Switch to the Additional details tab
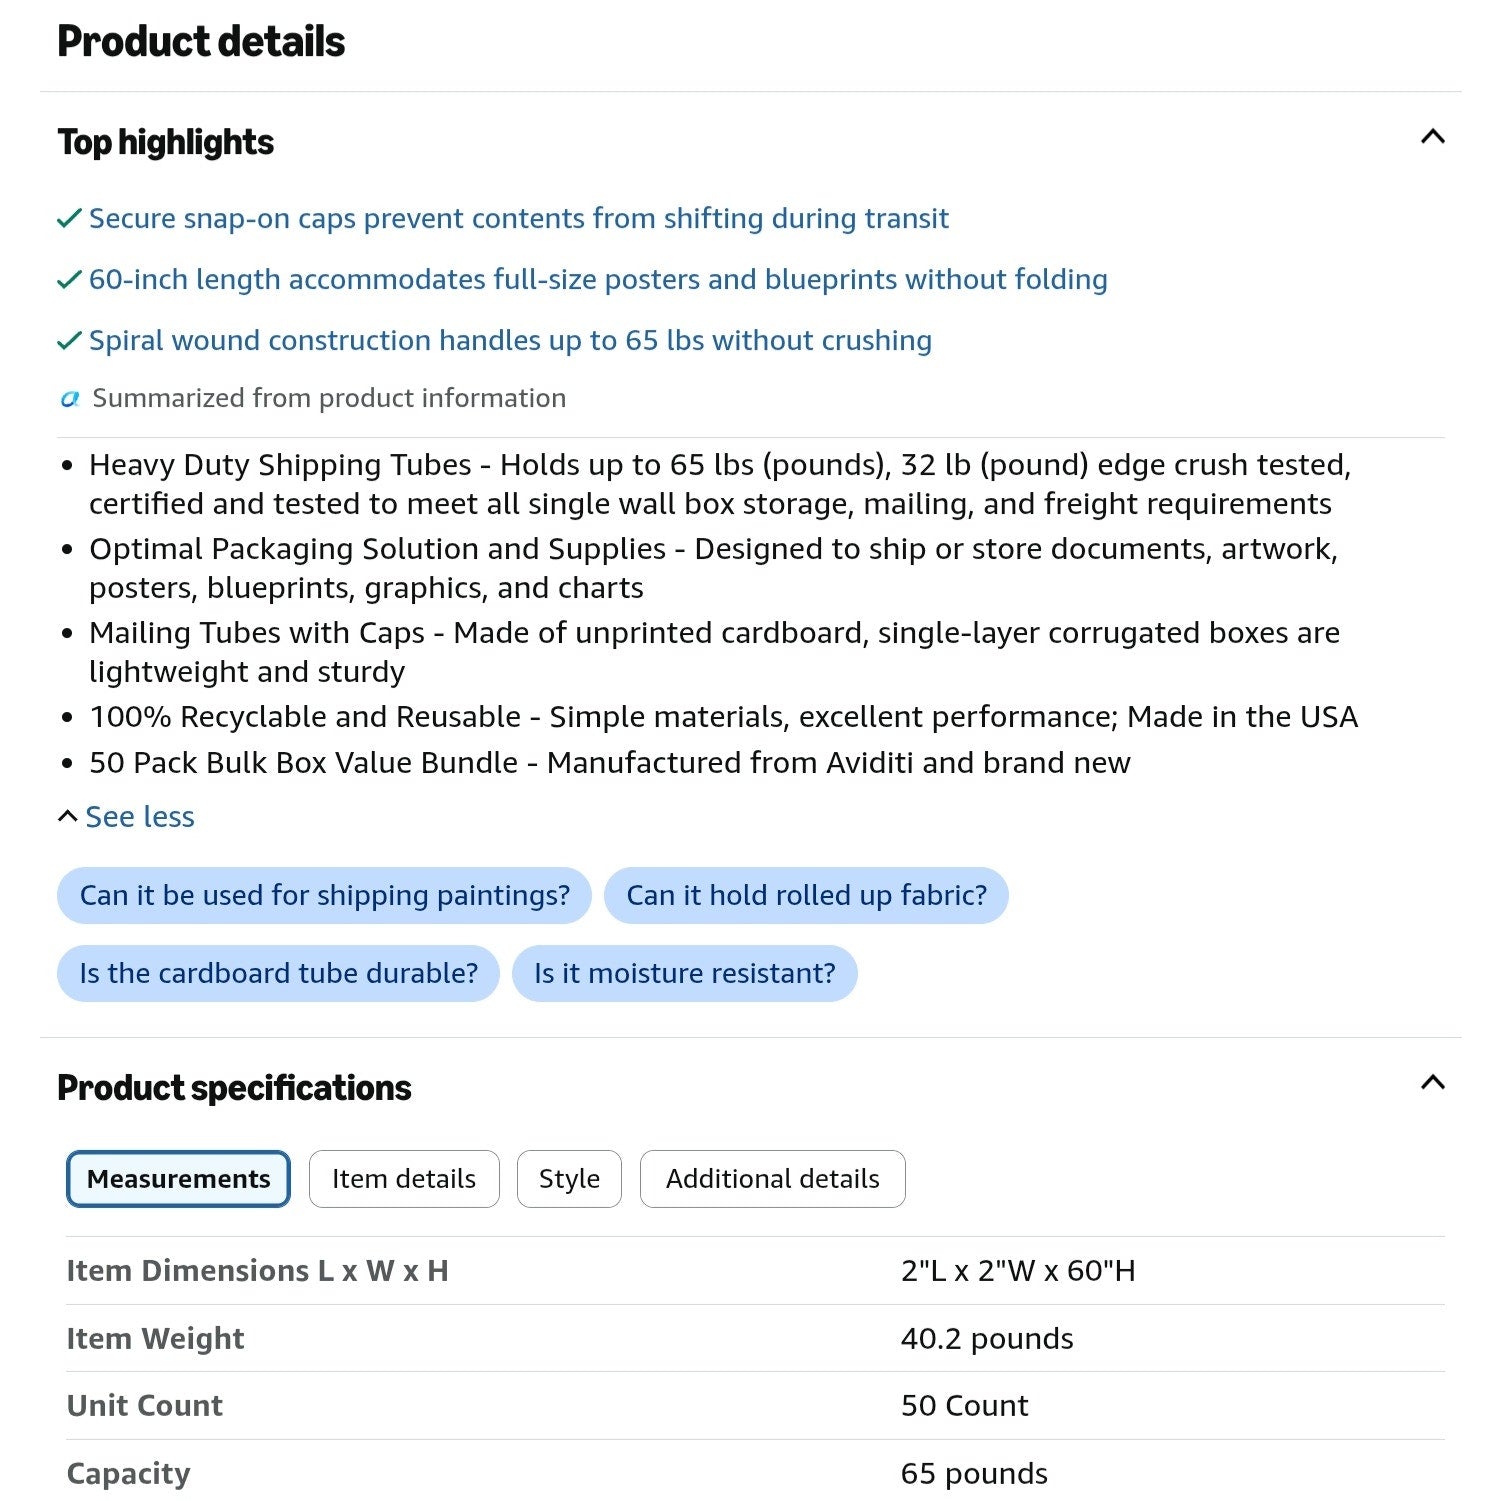Screen dimensions: 1501x1501 [x=773, y=1179]
